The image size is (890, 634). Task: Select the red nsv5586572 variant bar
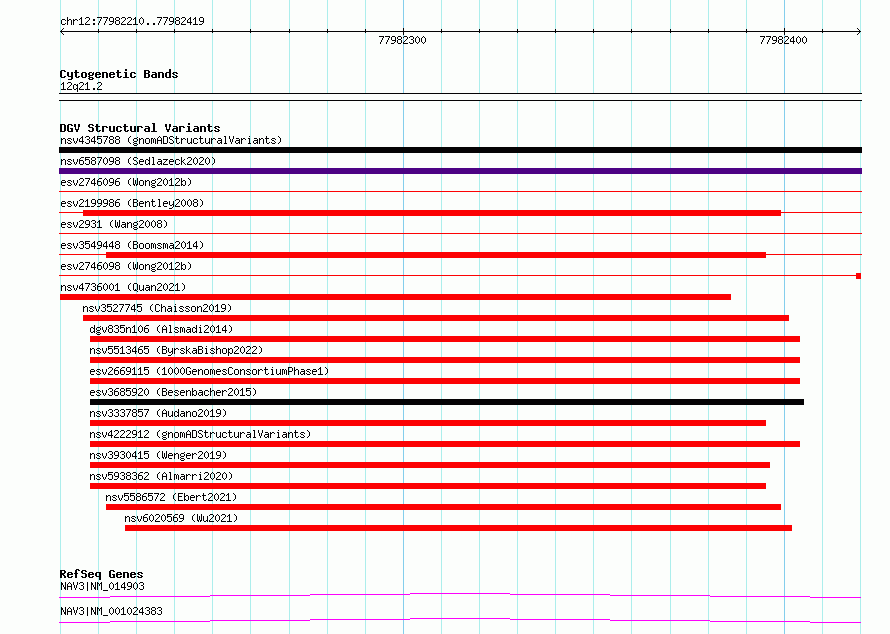tap(443, 507)
